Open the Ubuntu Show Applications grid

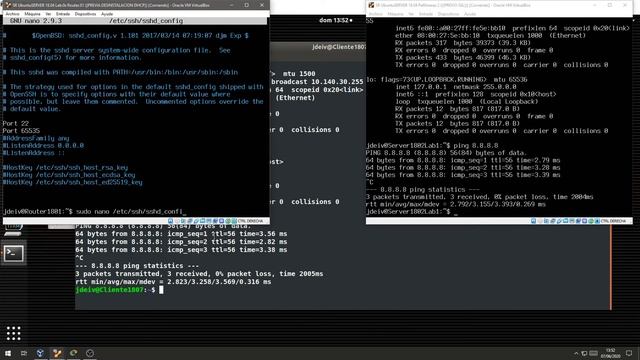click(x=13, y=333)
